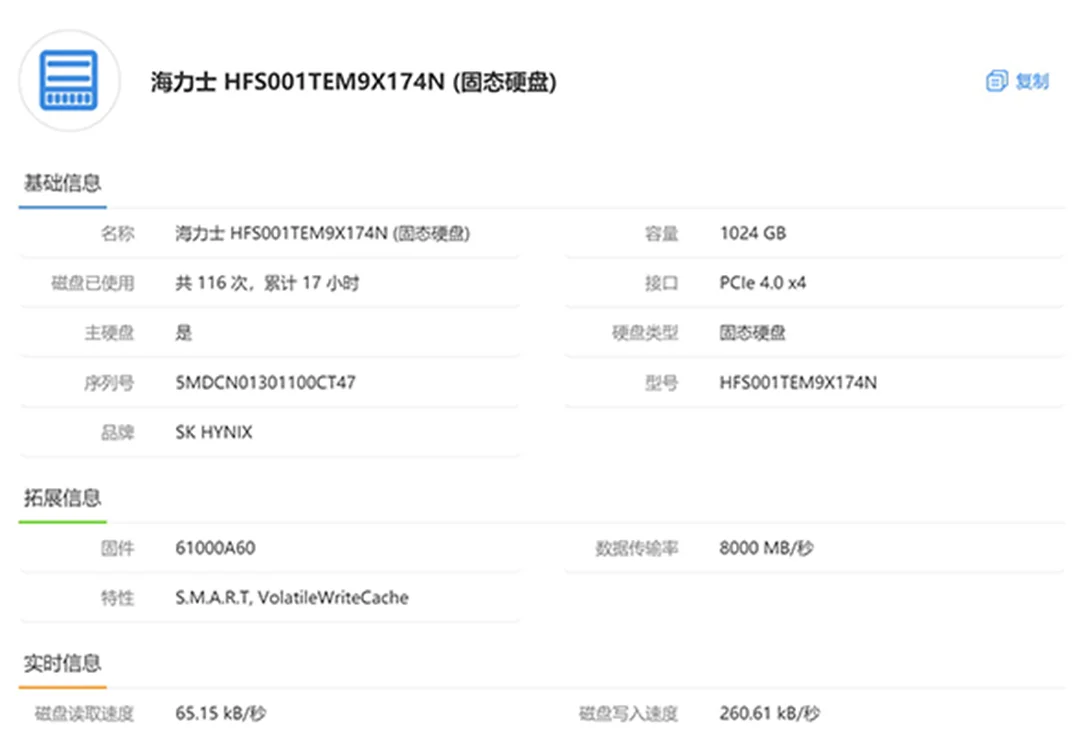Click the disk write speed 260.61 kB/秒
1080x733 pixels.
(769, 714)
